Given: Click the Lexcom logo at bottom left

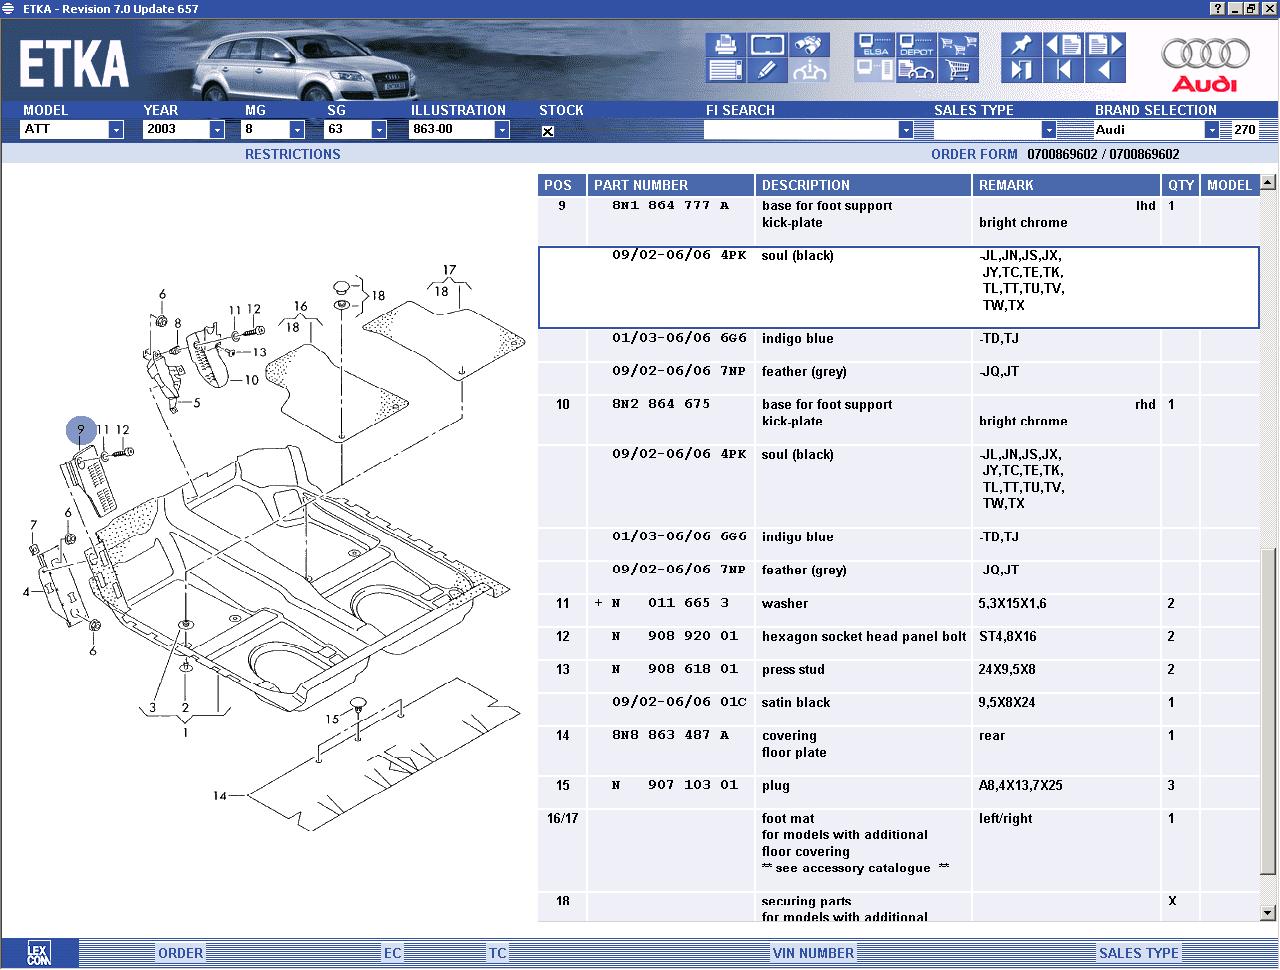Looking at the screenshot, I should pyautogui.click(x=38, y=952).
